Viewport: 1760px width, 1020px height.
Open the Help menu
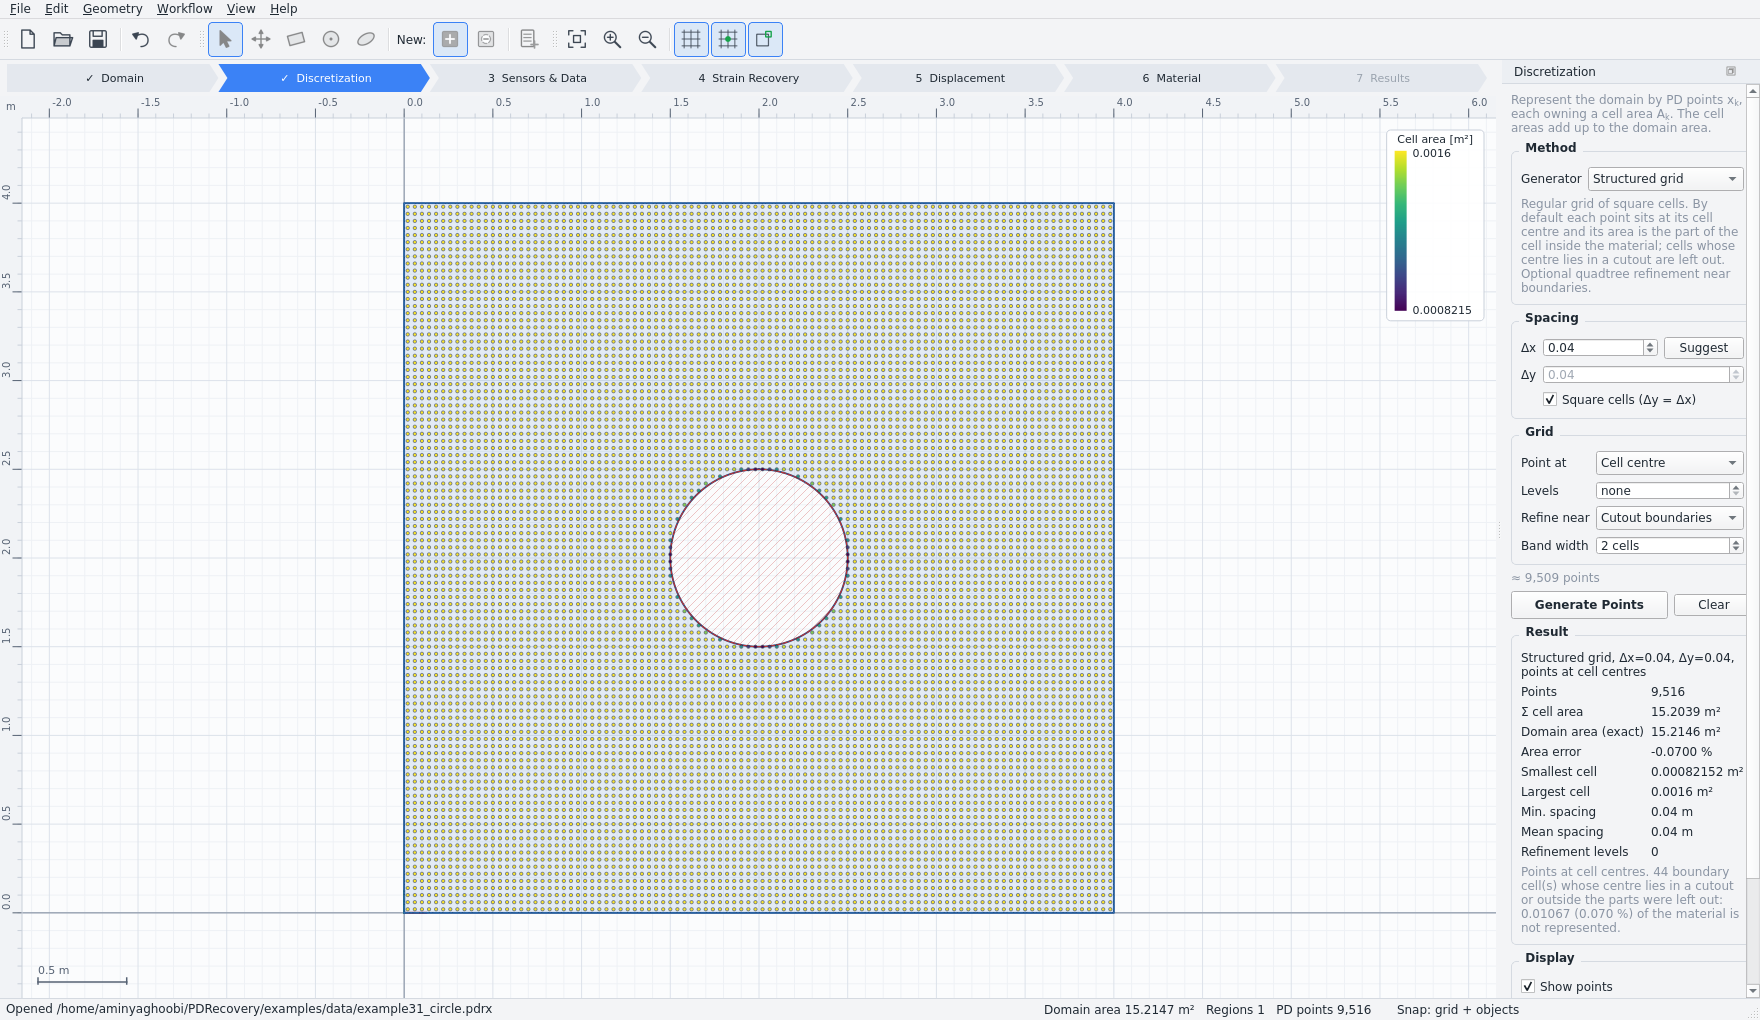coord(283,8)
